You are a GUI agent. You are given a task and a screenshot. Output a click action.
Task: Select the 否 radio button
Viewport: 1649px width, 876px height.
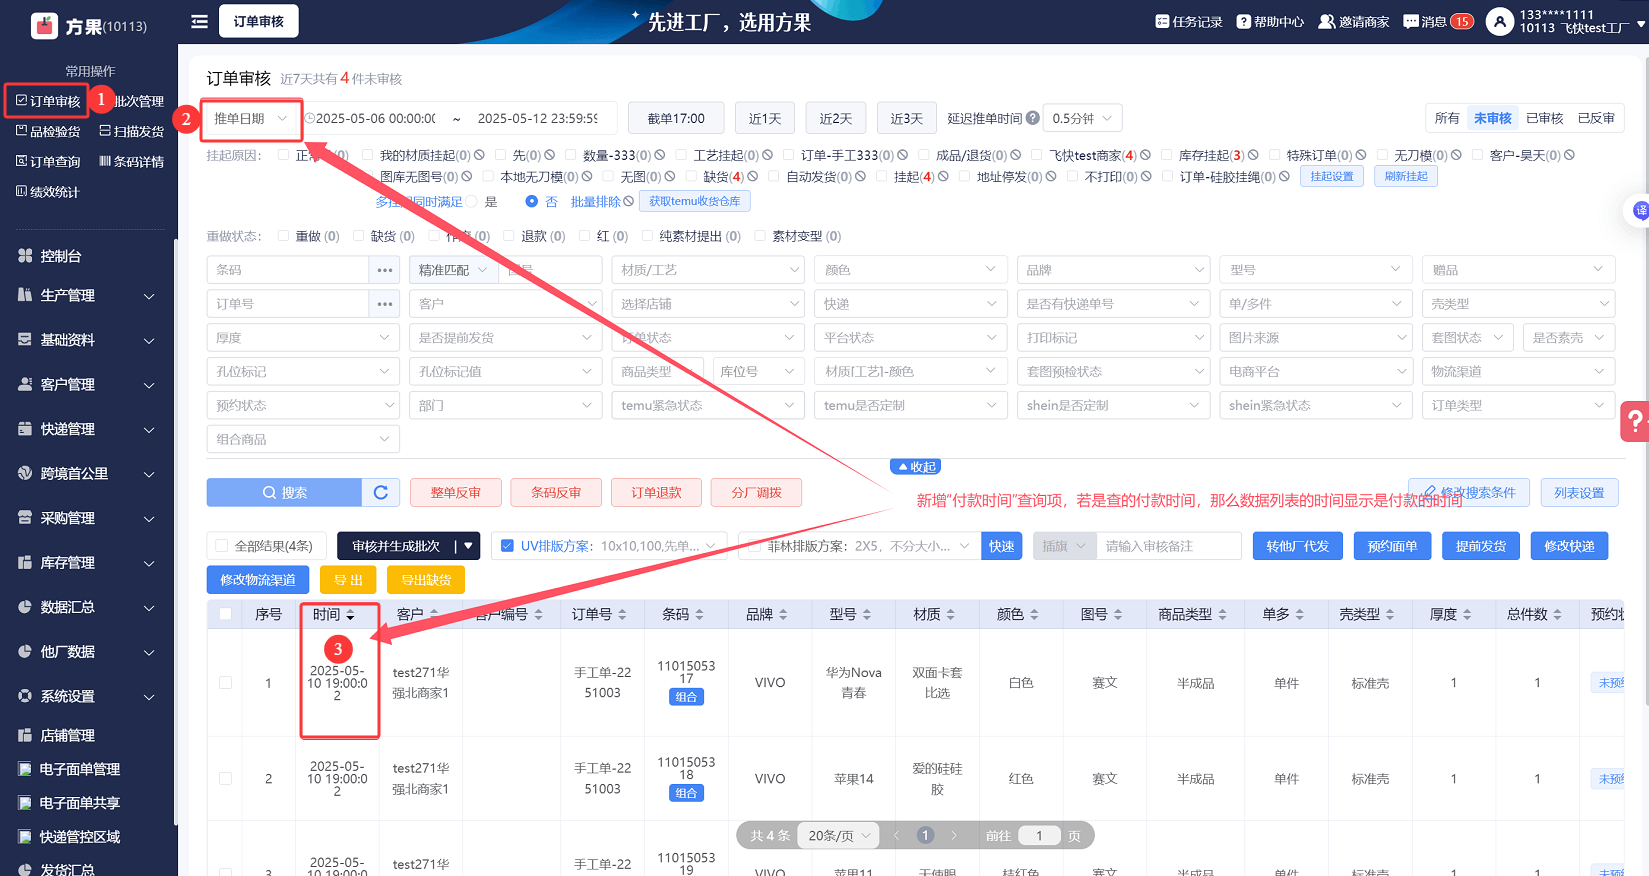pos(531,201)
